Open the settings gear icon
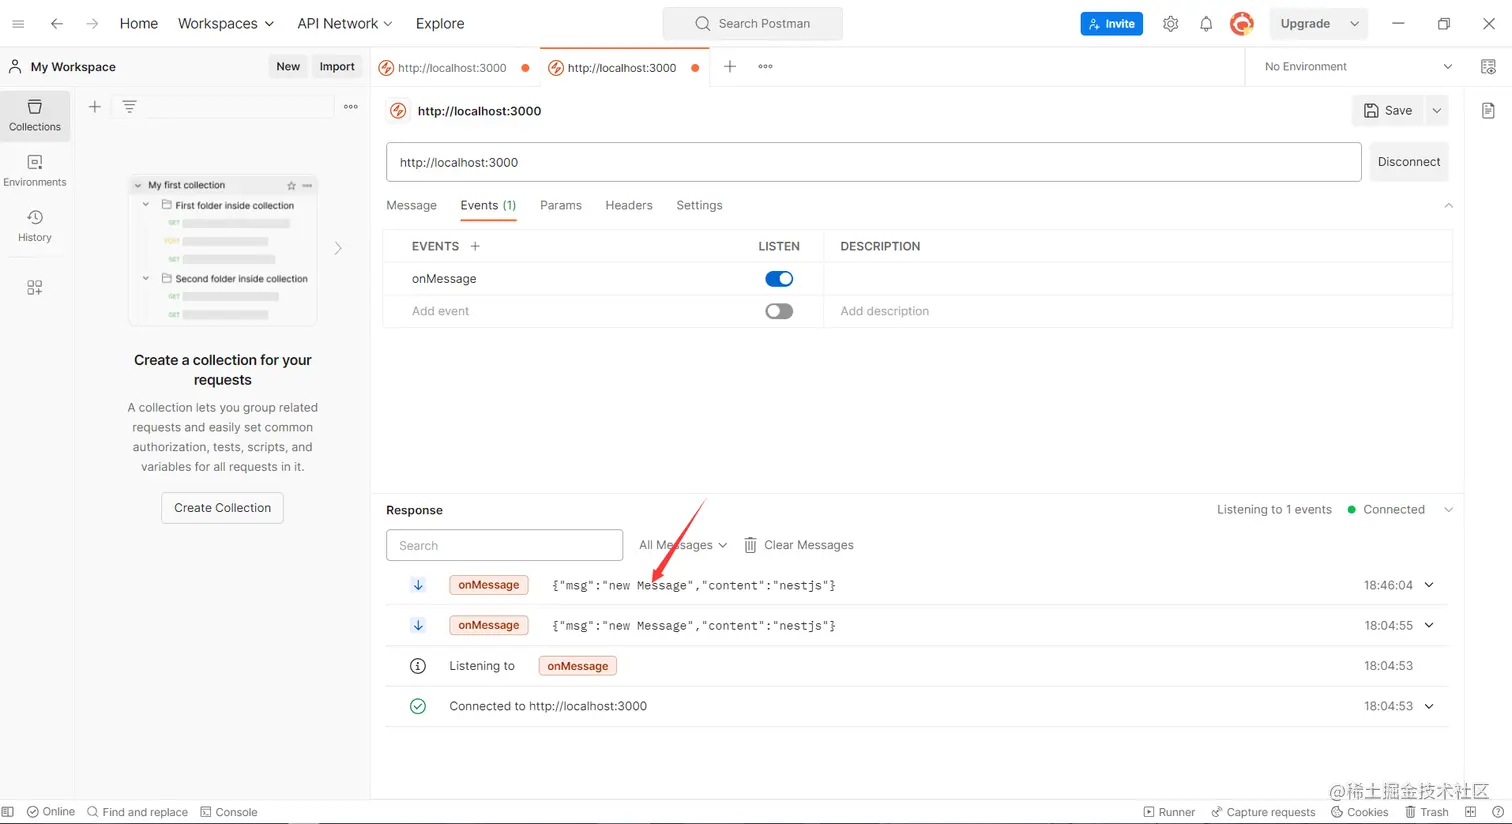Viewport: 1512px width, 824px height. point(1170,24)
